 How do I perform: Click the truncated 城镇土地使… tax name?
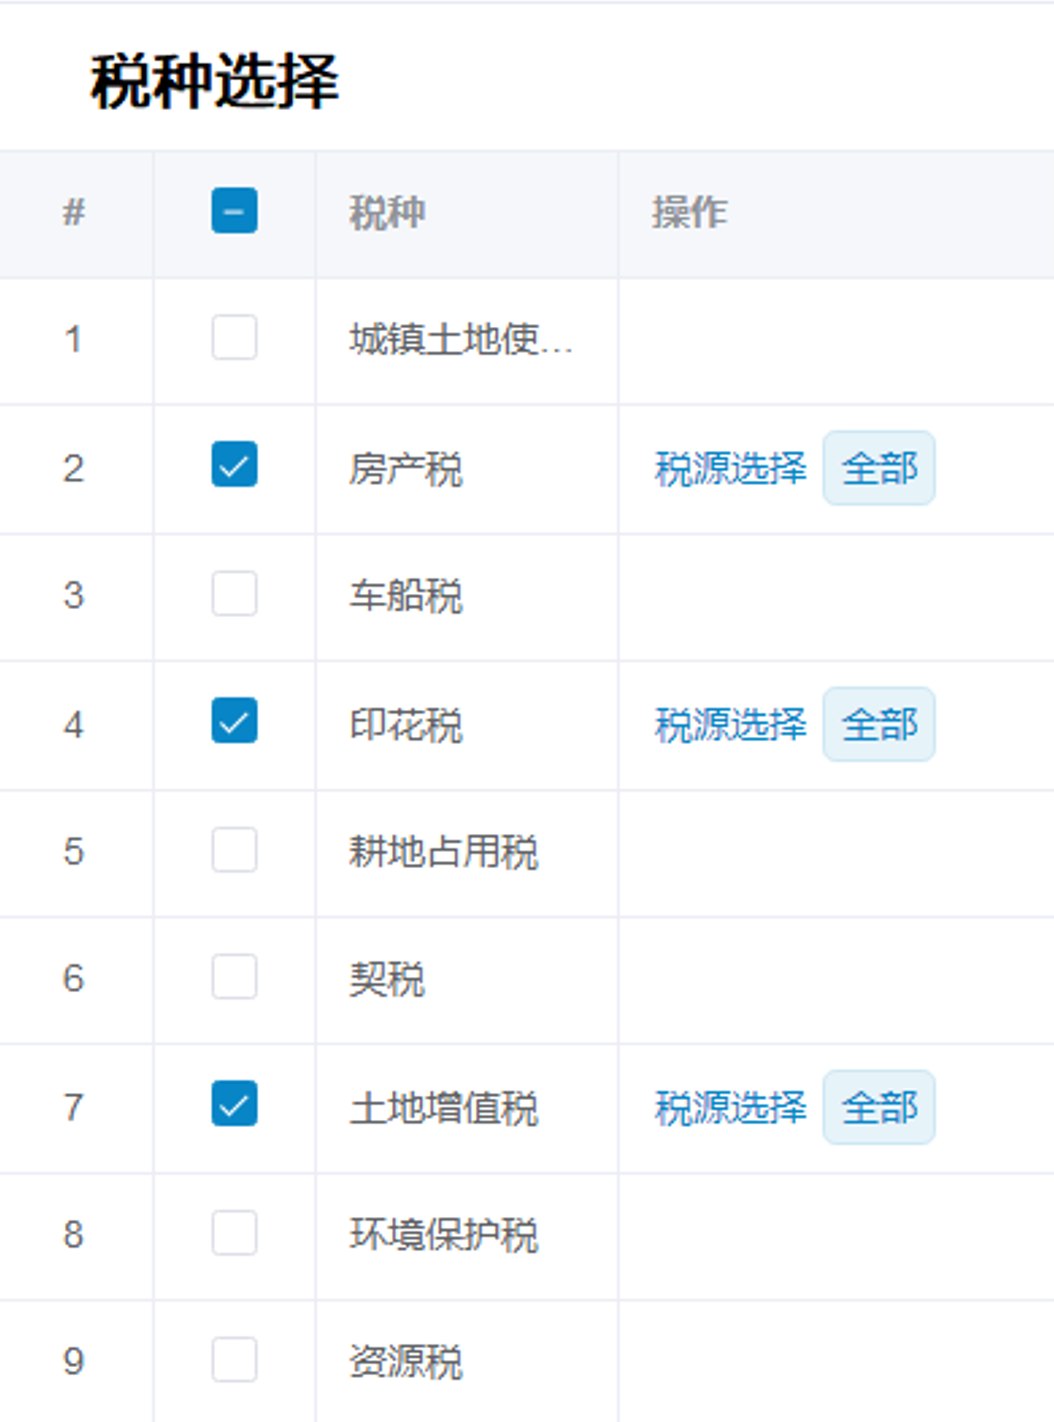(460, 340)
